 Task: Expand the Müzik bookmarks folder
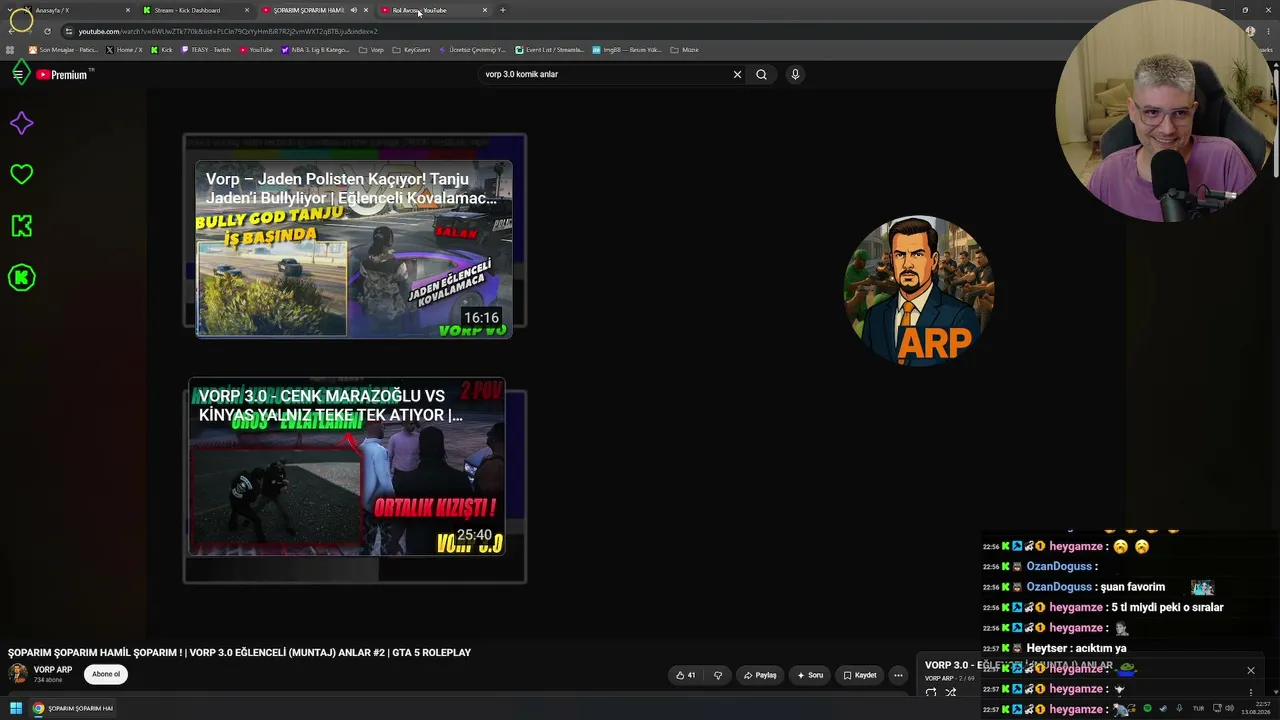click(x=684, y=50)
